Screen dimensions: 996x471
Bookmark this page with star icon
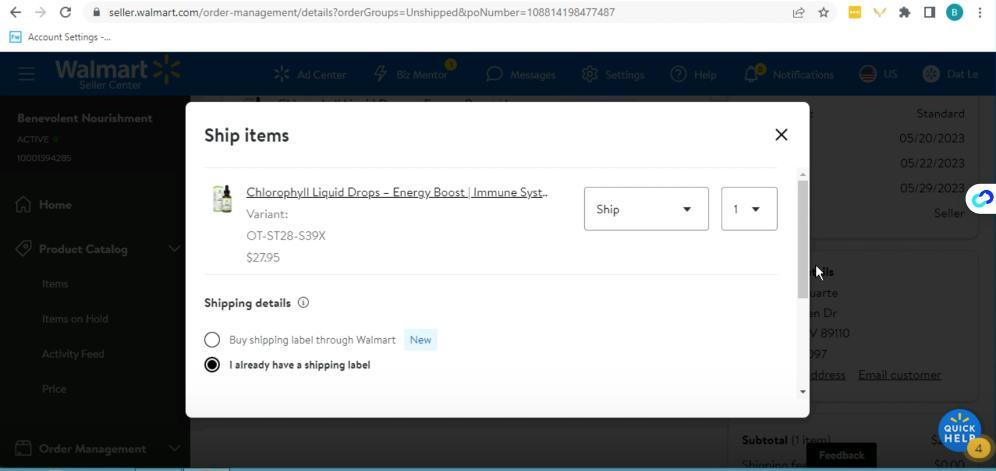tap(823, 12)
